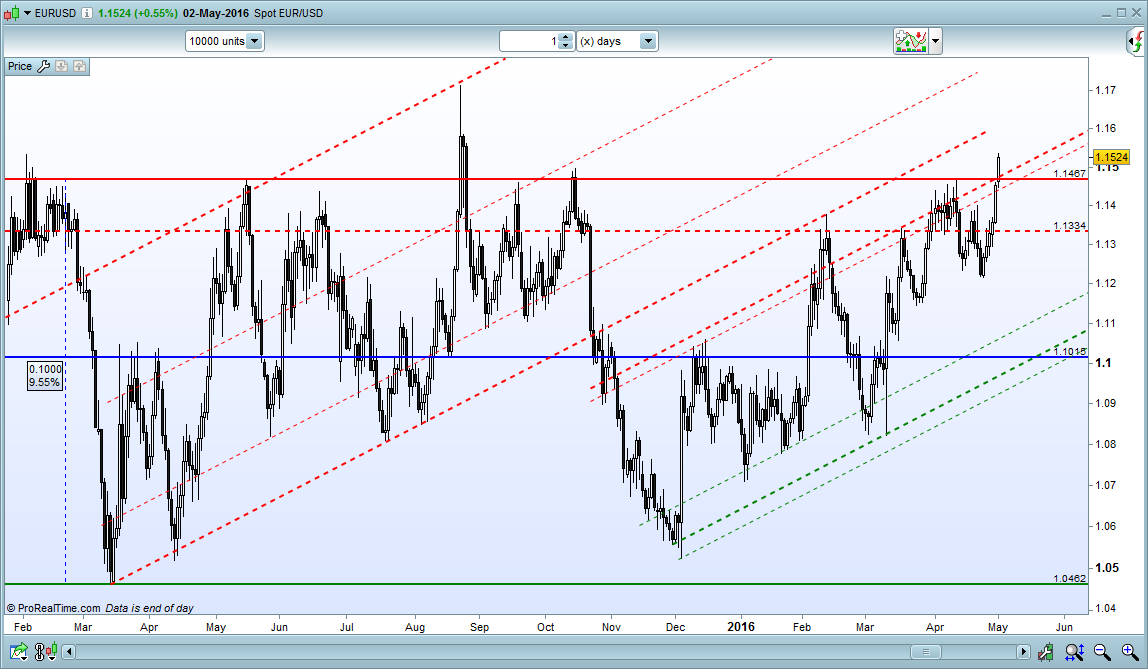This screenshot has width=1148, height=669.
Task: Click the move Price panel down icon
Action: [61, 67]
